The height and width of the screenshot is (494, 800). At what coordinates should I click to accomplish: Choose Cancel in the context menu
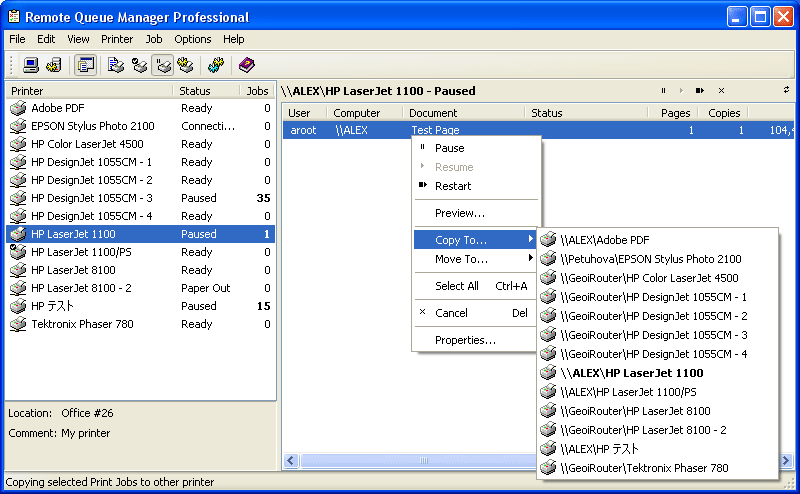click(x=475, y=313)
